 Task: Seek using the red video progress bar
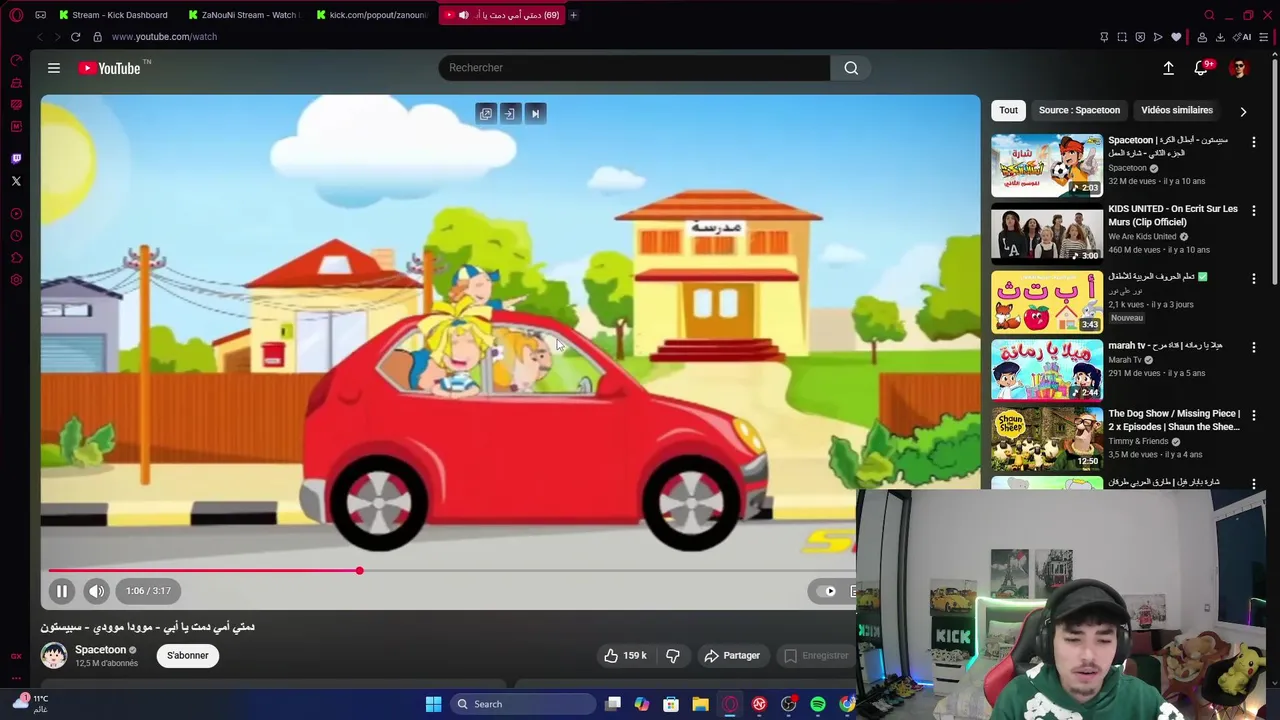[x=203, y=571]
